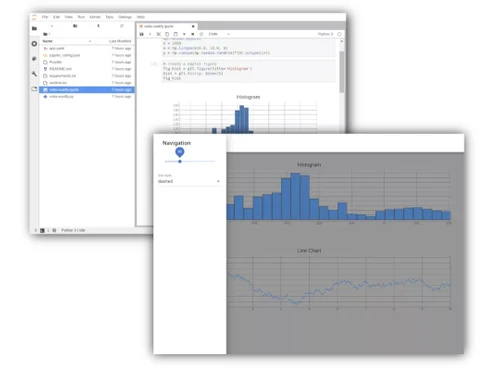Insert a cell below with the plus icon
Image resolution: width=500 pixels, height=375 pixels.
(x=150, y=34)
